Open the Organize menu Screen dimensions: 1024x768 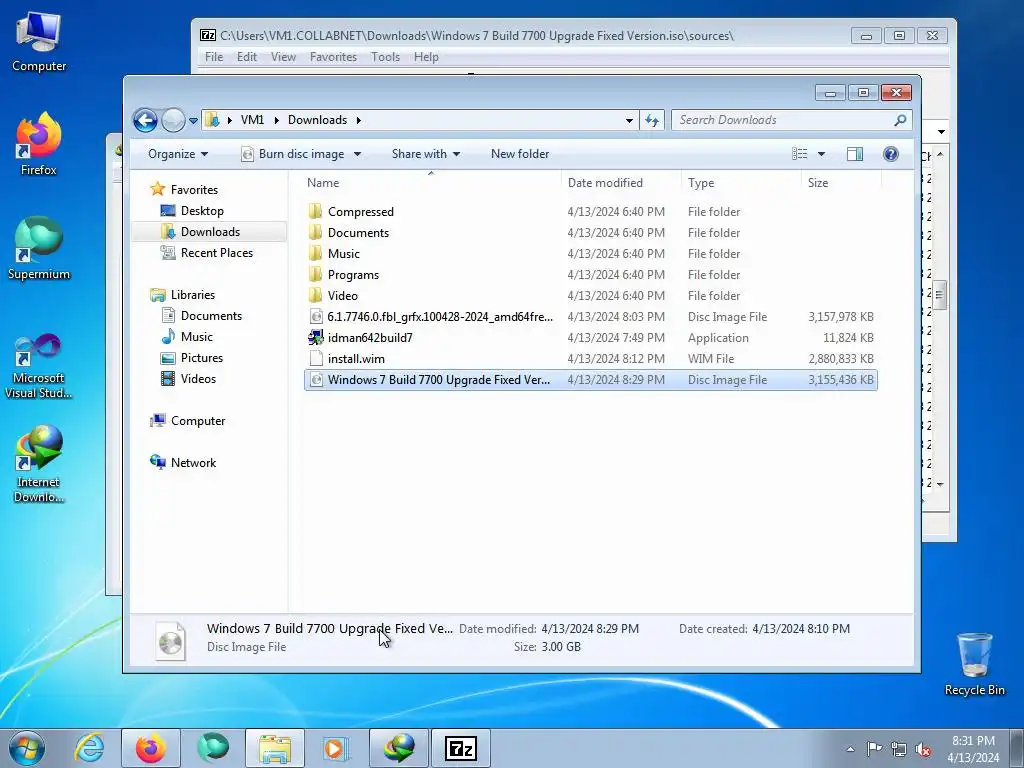coord(178,154)
